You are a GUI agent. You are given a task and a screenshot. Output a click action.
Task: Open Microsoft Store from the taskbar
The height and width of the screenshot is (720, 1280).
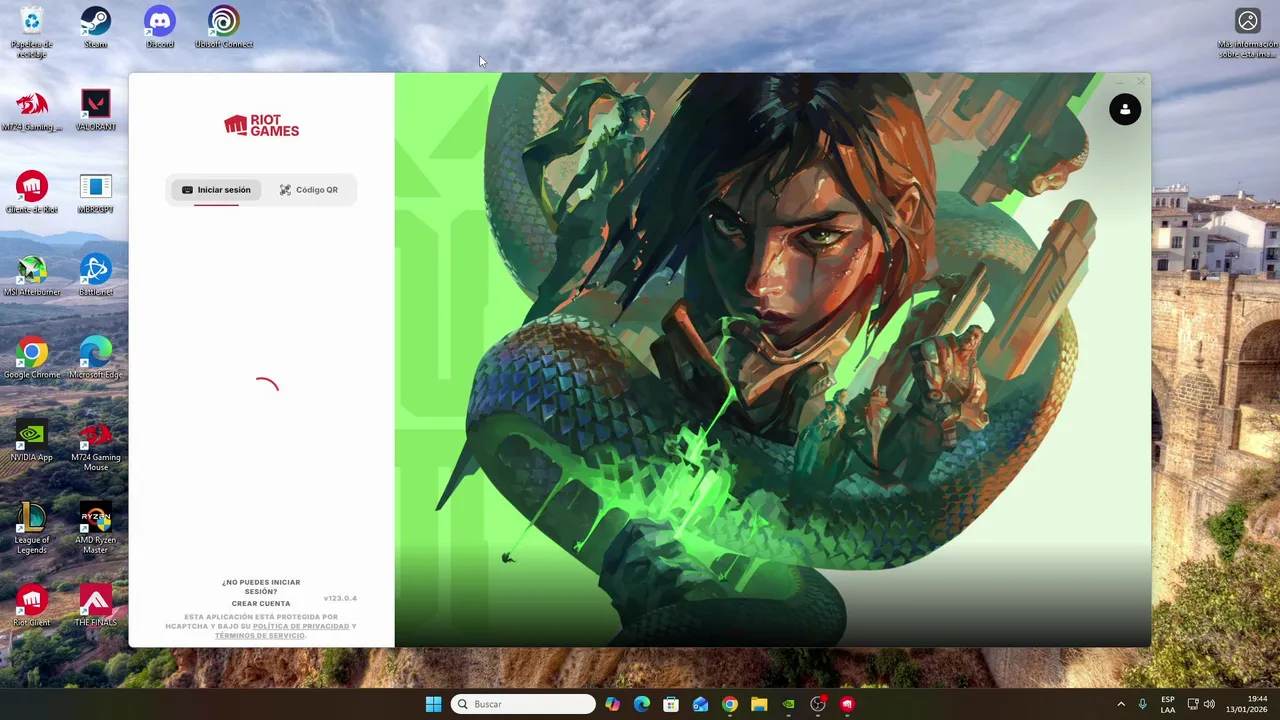click(x=671, y=704)
